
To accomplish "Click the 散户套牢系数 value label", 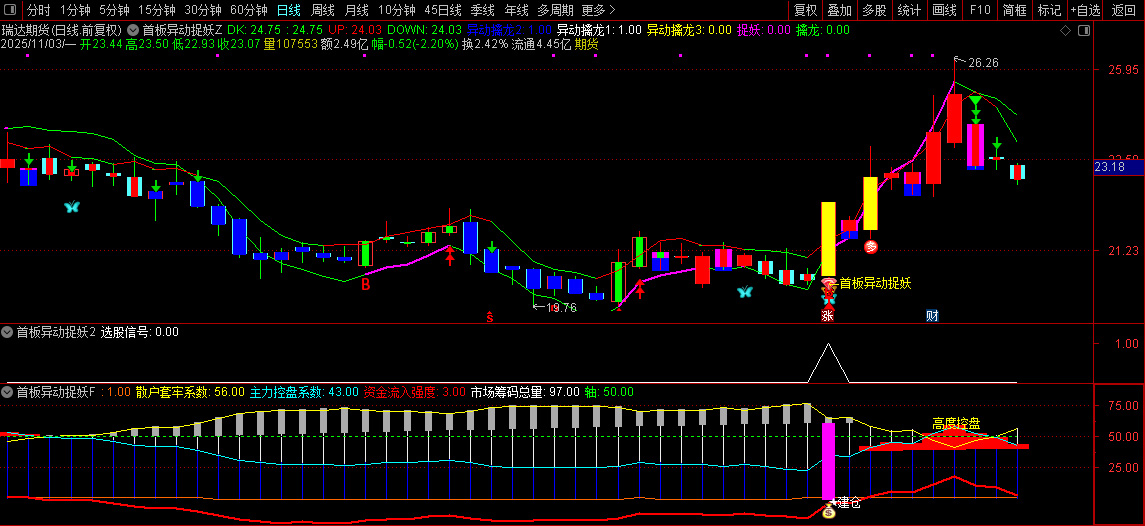I will (x=190, y=392).
